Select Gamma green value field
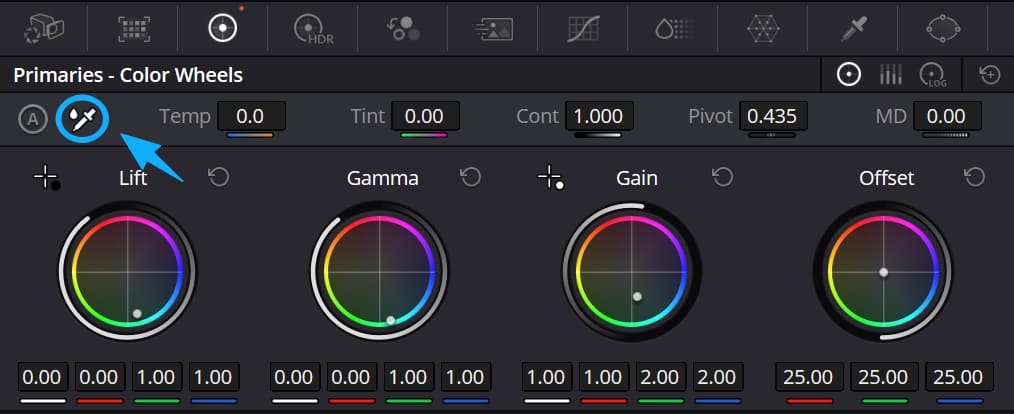Screen dimensions: 1014x414 point(408,377)
